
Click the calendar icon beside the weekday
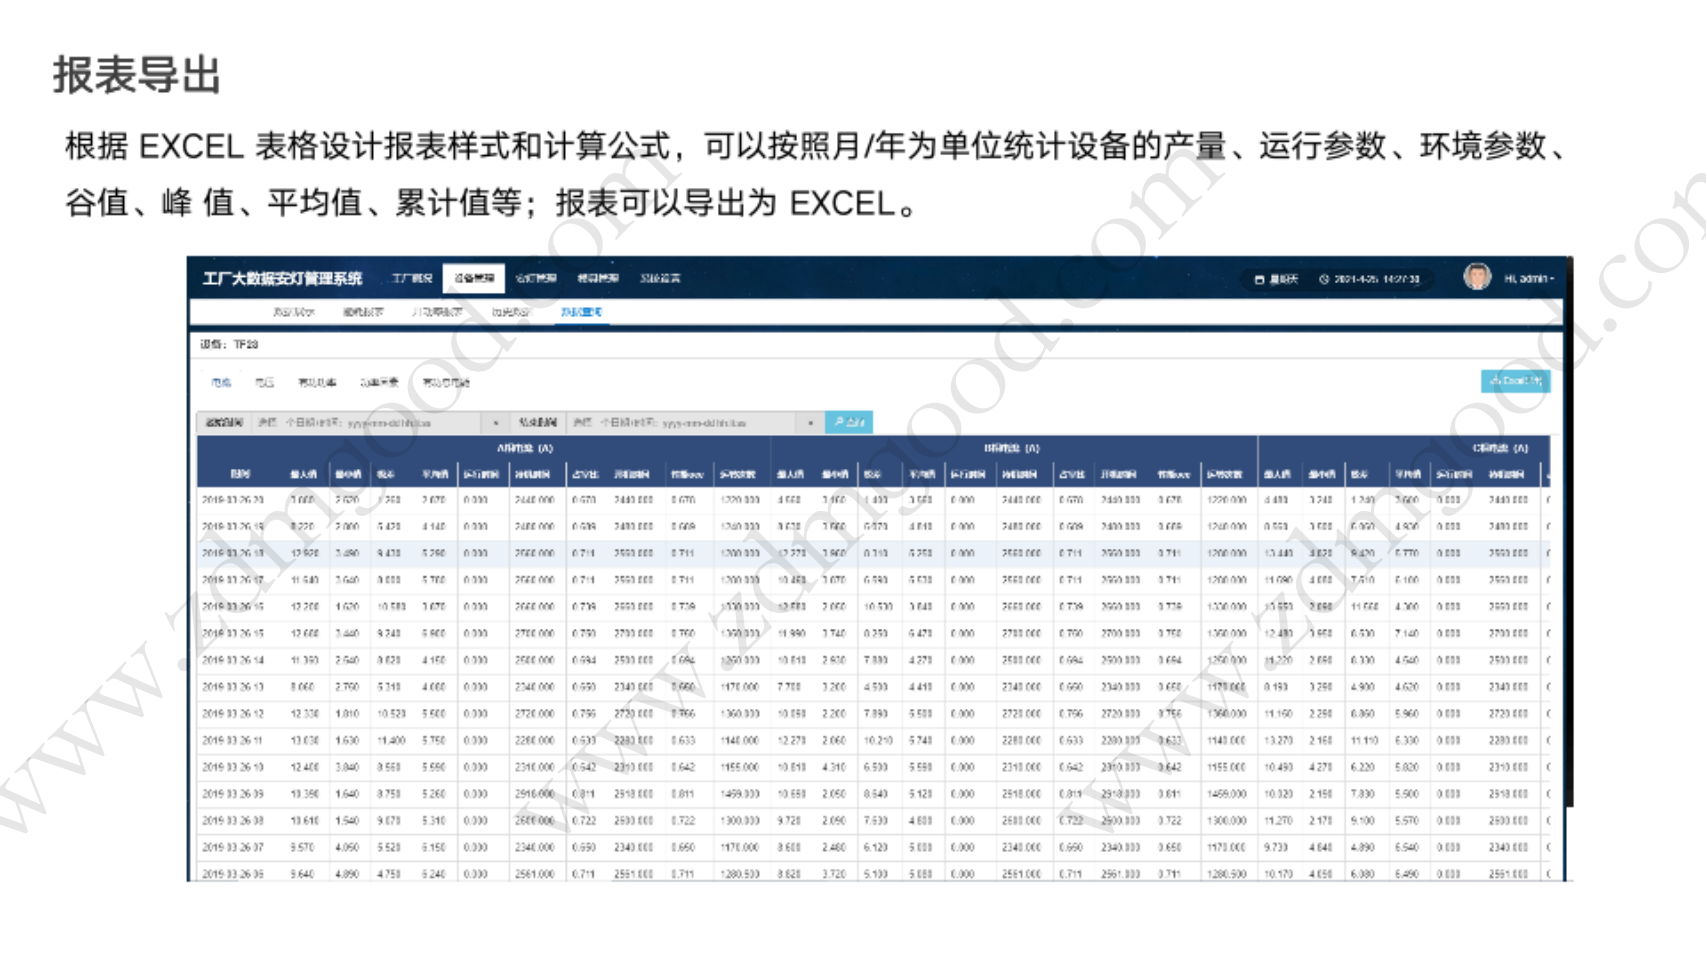[1259, 280]
